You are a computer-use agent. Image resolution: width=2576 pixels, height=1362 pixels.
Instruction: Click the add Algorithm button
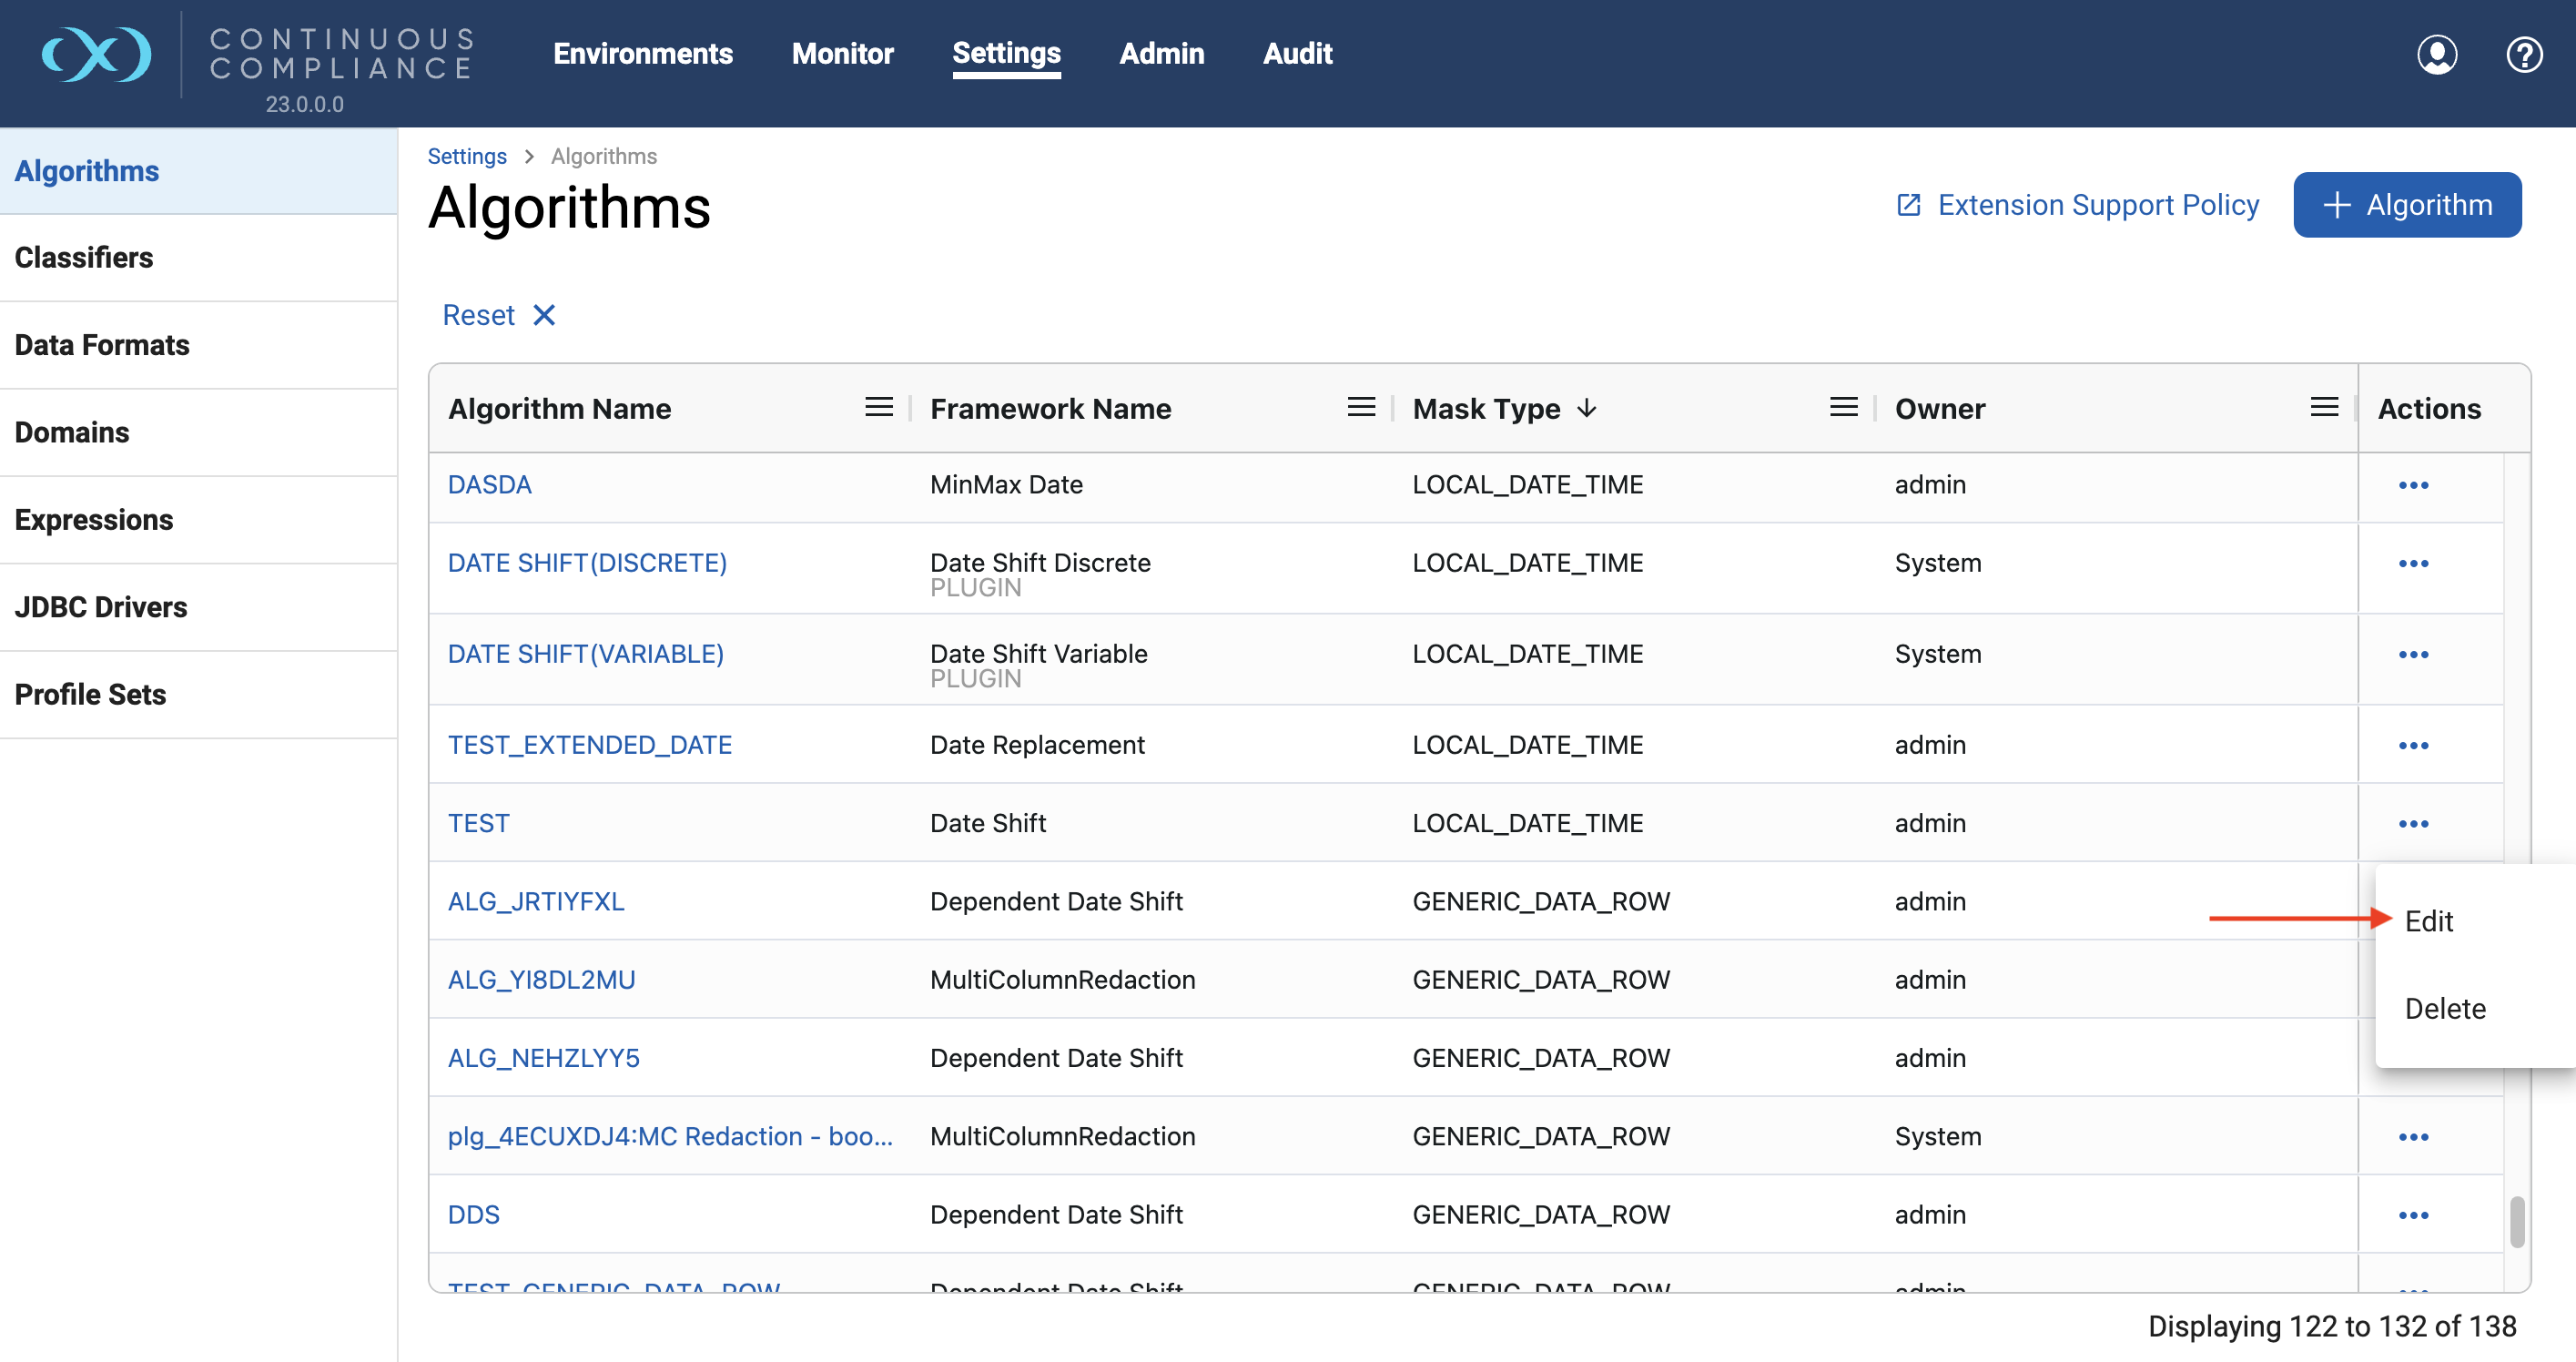(2406, 205)
